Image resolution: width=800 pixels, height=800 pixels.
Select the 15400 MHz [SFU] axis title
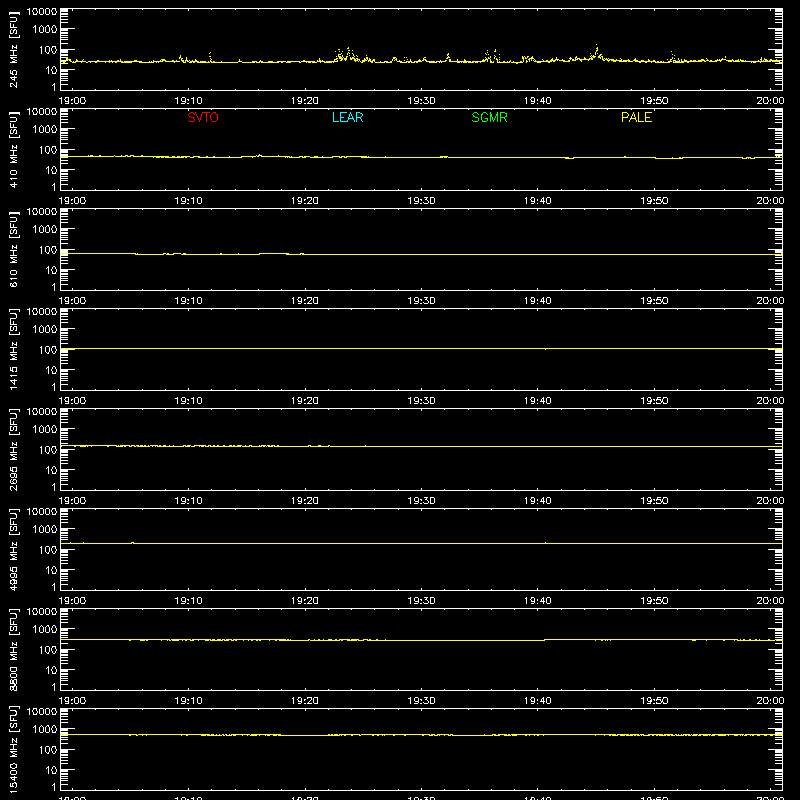(14, 749)
